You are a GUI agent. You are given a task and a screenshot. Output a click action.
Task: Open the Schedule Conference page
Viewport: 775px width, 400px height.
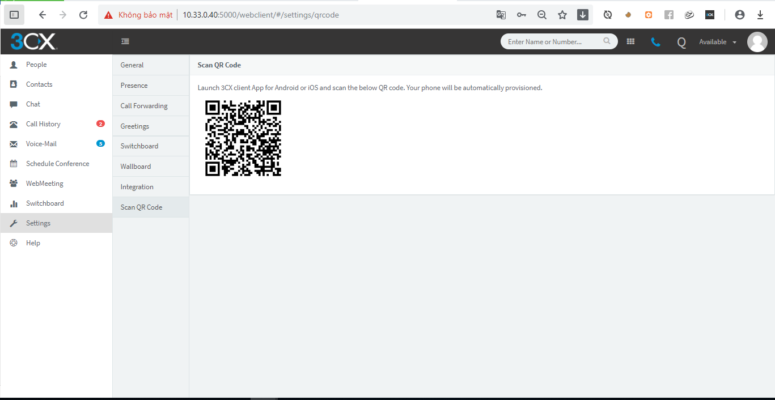click(x=57, y=164)
